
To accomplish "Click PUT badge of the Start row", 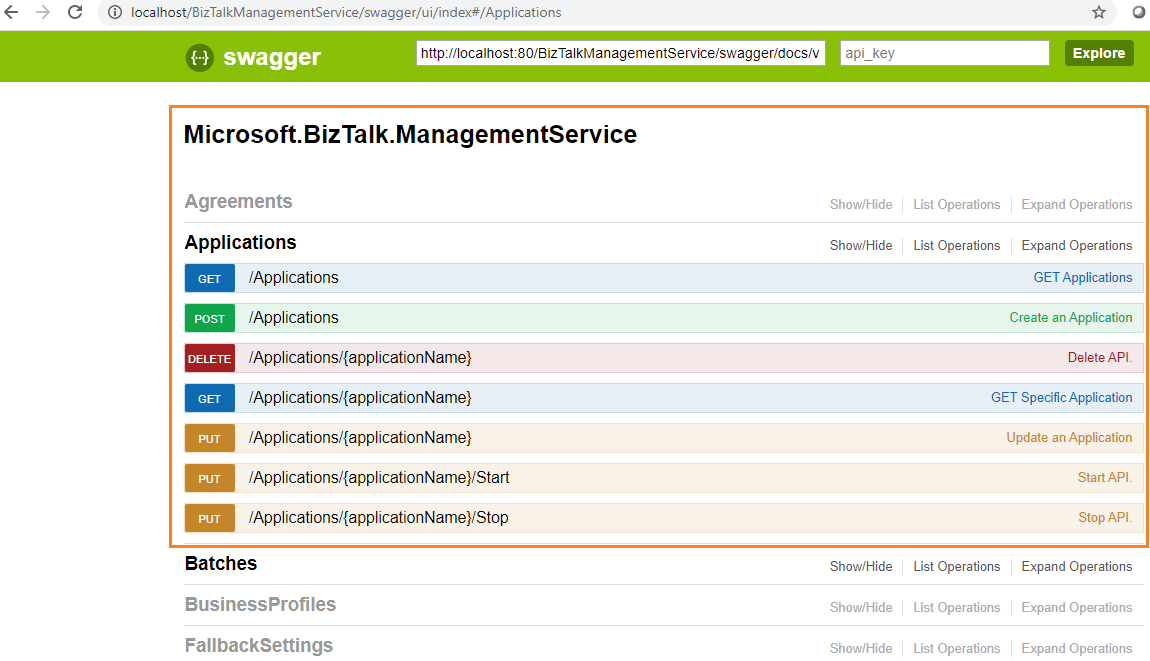I will [x=210, y=478].
